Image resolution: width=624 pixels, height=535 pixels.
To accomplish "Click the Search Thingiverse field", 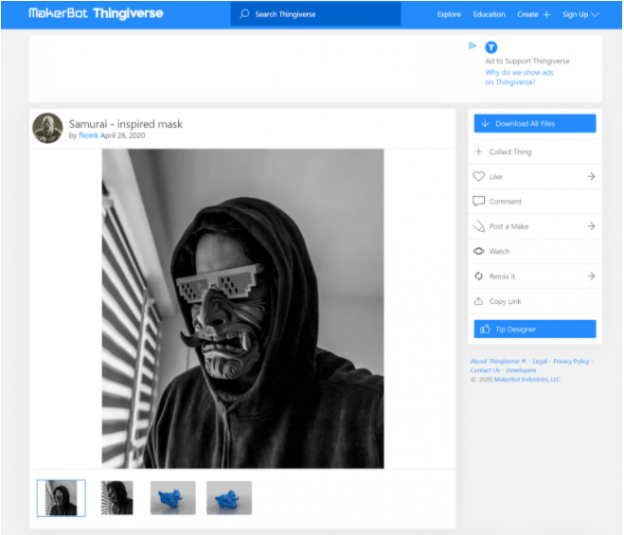I will (x=315, y=15).
